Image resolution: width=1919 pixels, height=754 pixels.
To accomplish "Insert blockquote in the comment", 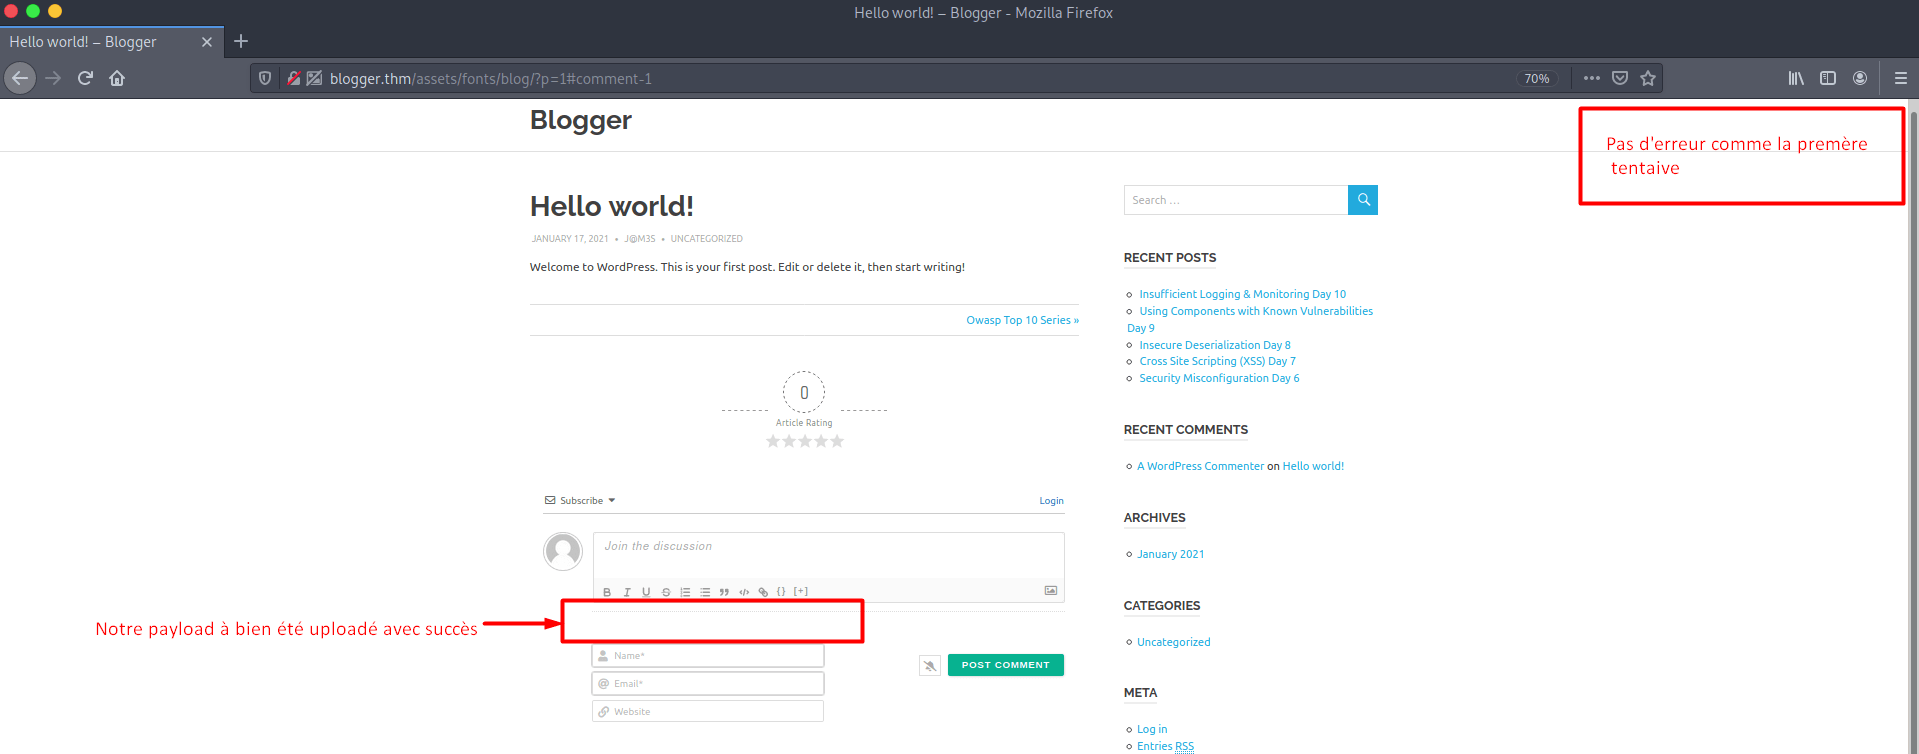I will pos(724,592).
